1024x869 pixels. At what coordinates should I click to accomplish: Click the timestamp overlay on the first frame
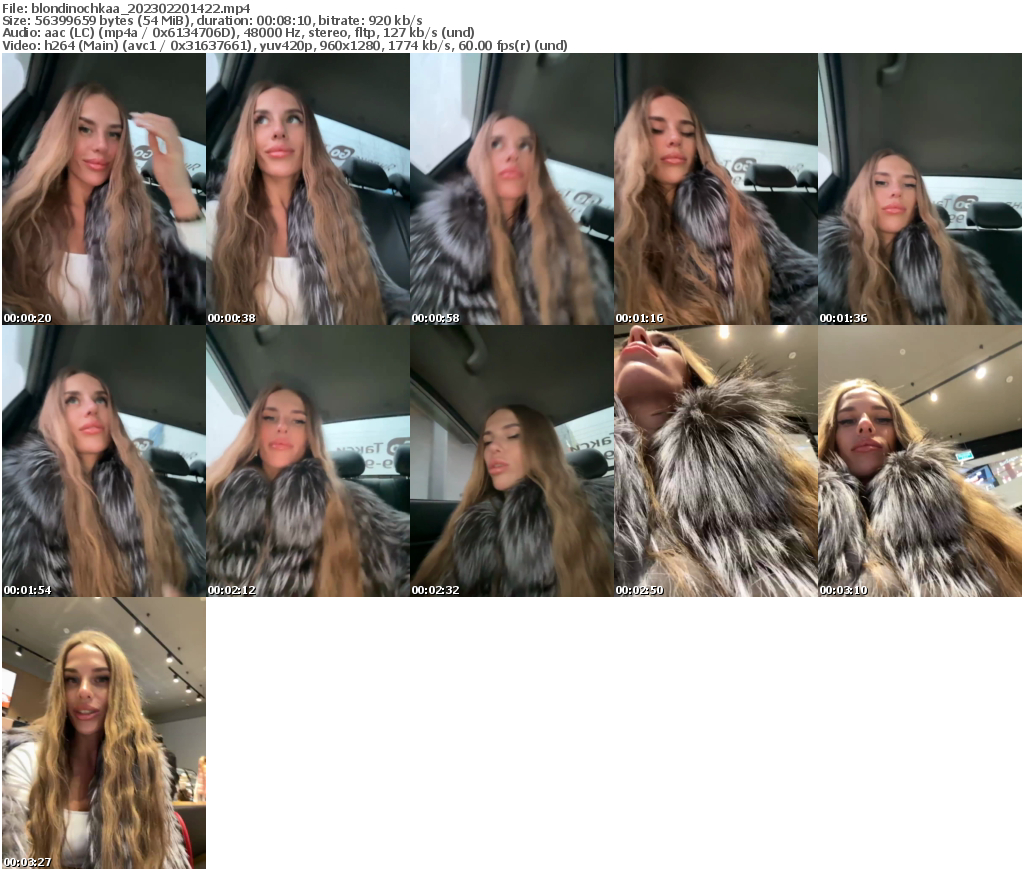point(25,316)
